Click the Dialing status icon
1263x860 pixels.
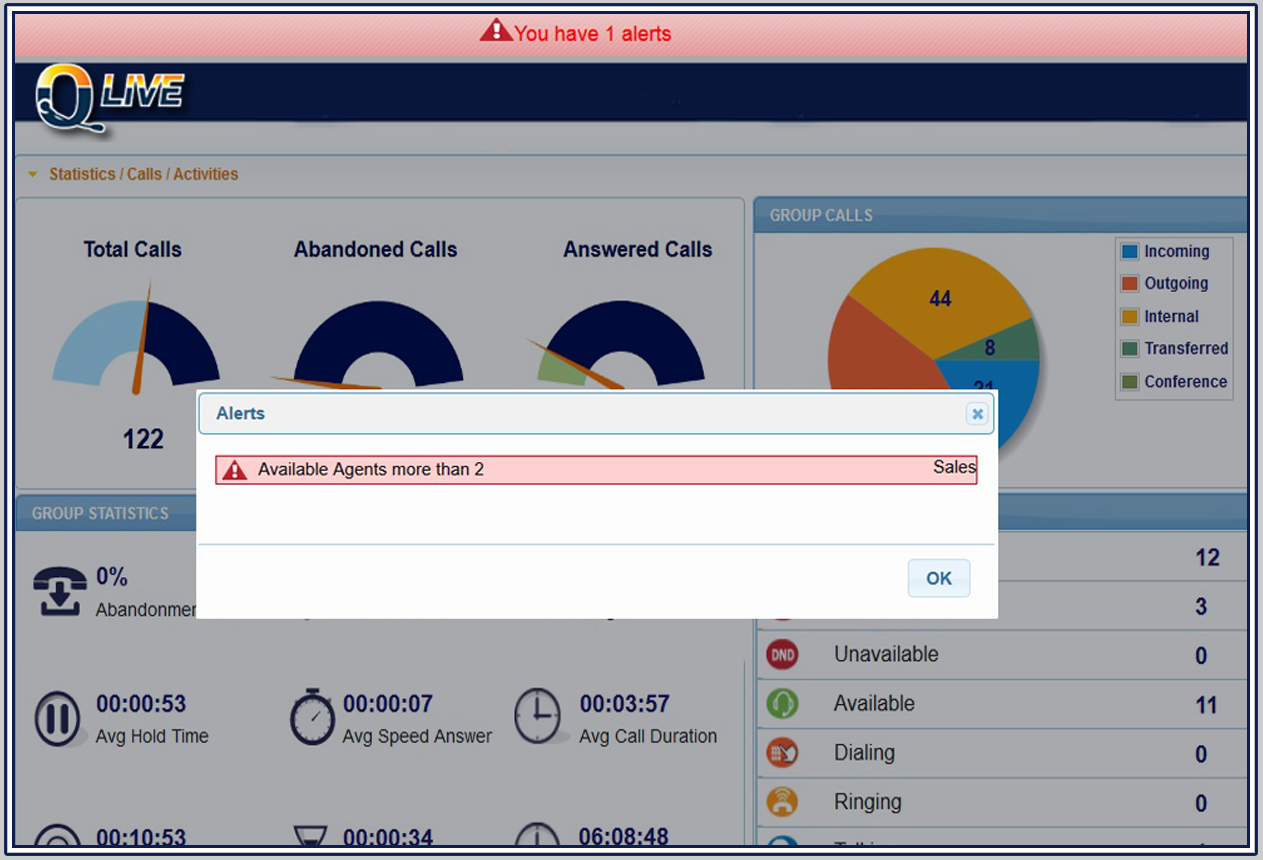pos(783,753)
